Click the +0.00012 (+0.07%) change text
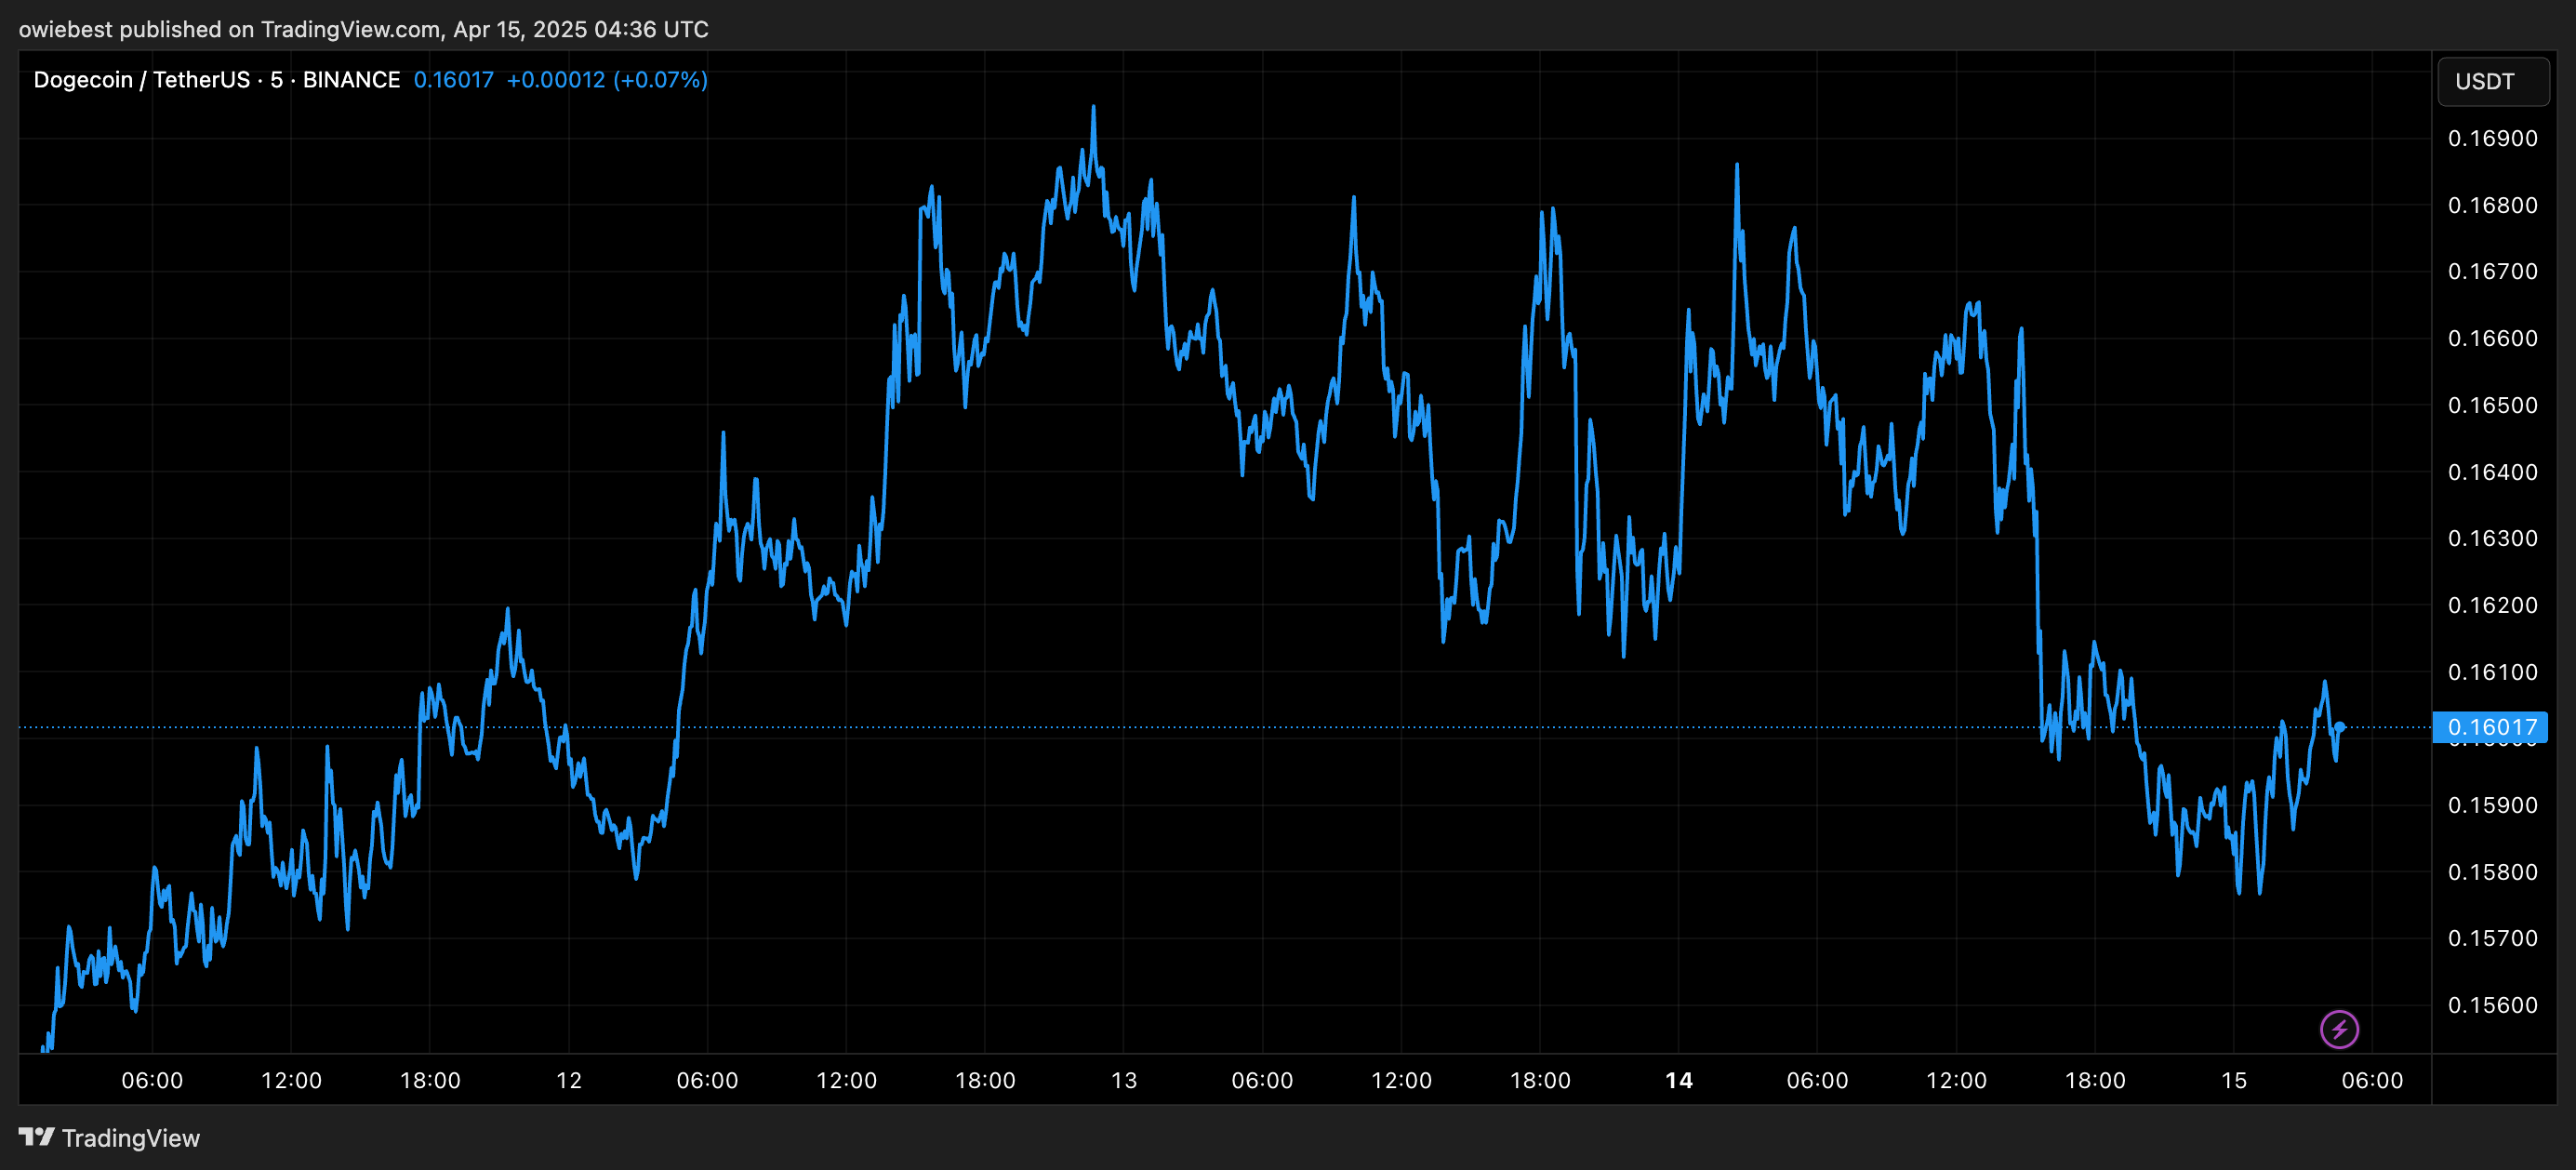2576x1170 pixels. pyautogui.click(x=607, y=80)
